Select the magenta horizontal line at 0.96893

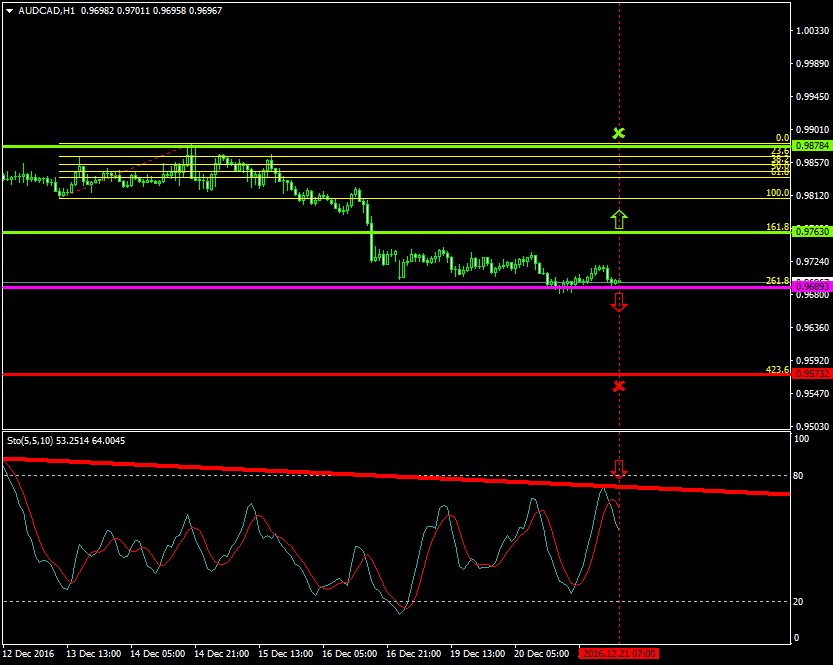pos(396,287)
